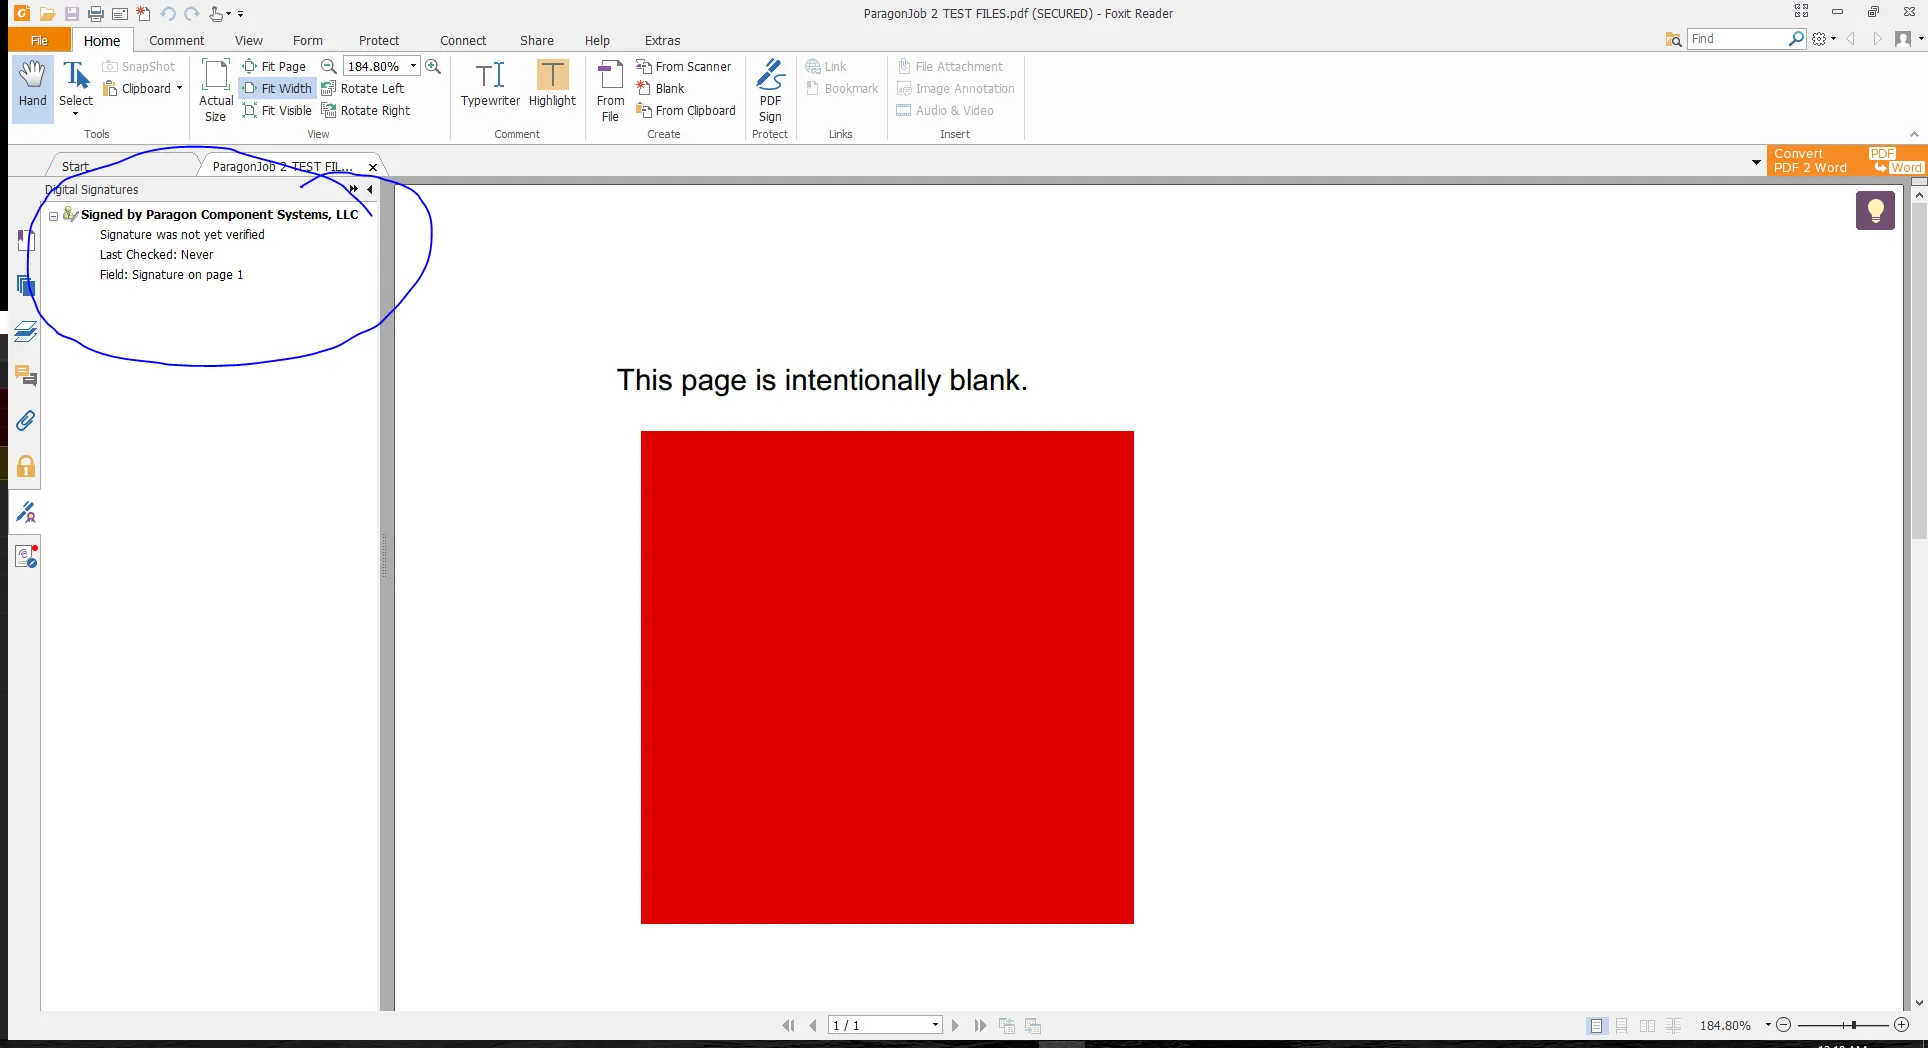Open the Bookmarks panel icon in sidebar
Viewport: 1928px width, 1048px height.
click(26, 240)
